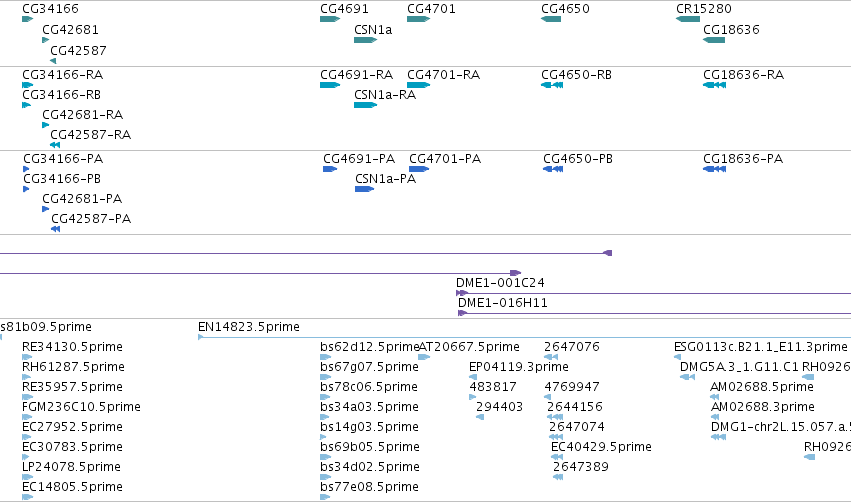Click EP04119.3prime EST label

click(x=519, y=367)
